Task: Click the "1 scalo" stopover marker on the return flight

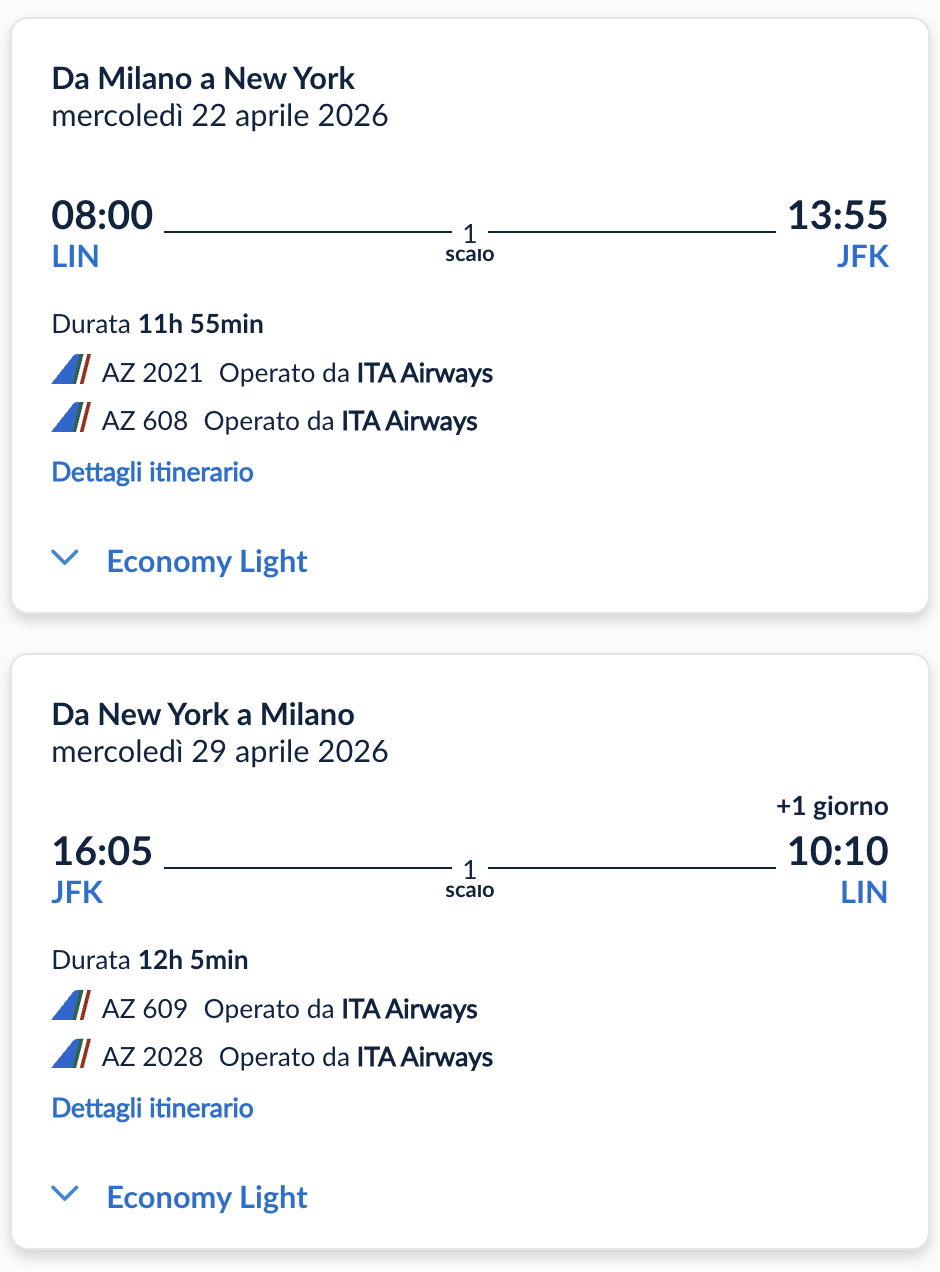Action: tap(470, 878)
